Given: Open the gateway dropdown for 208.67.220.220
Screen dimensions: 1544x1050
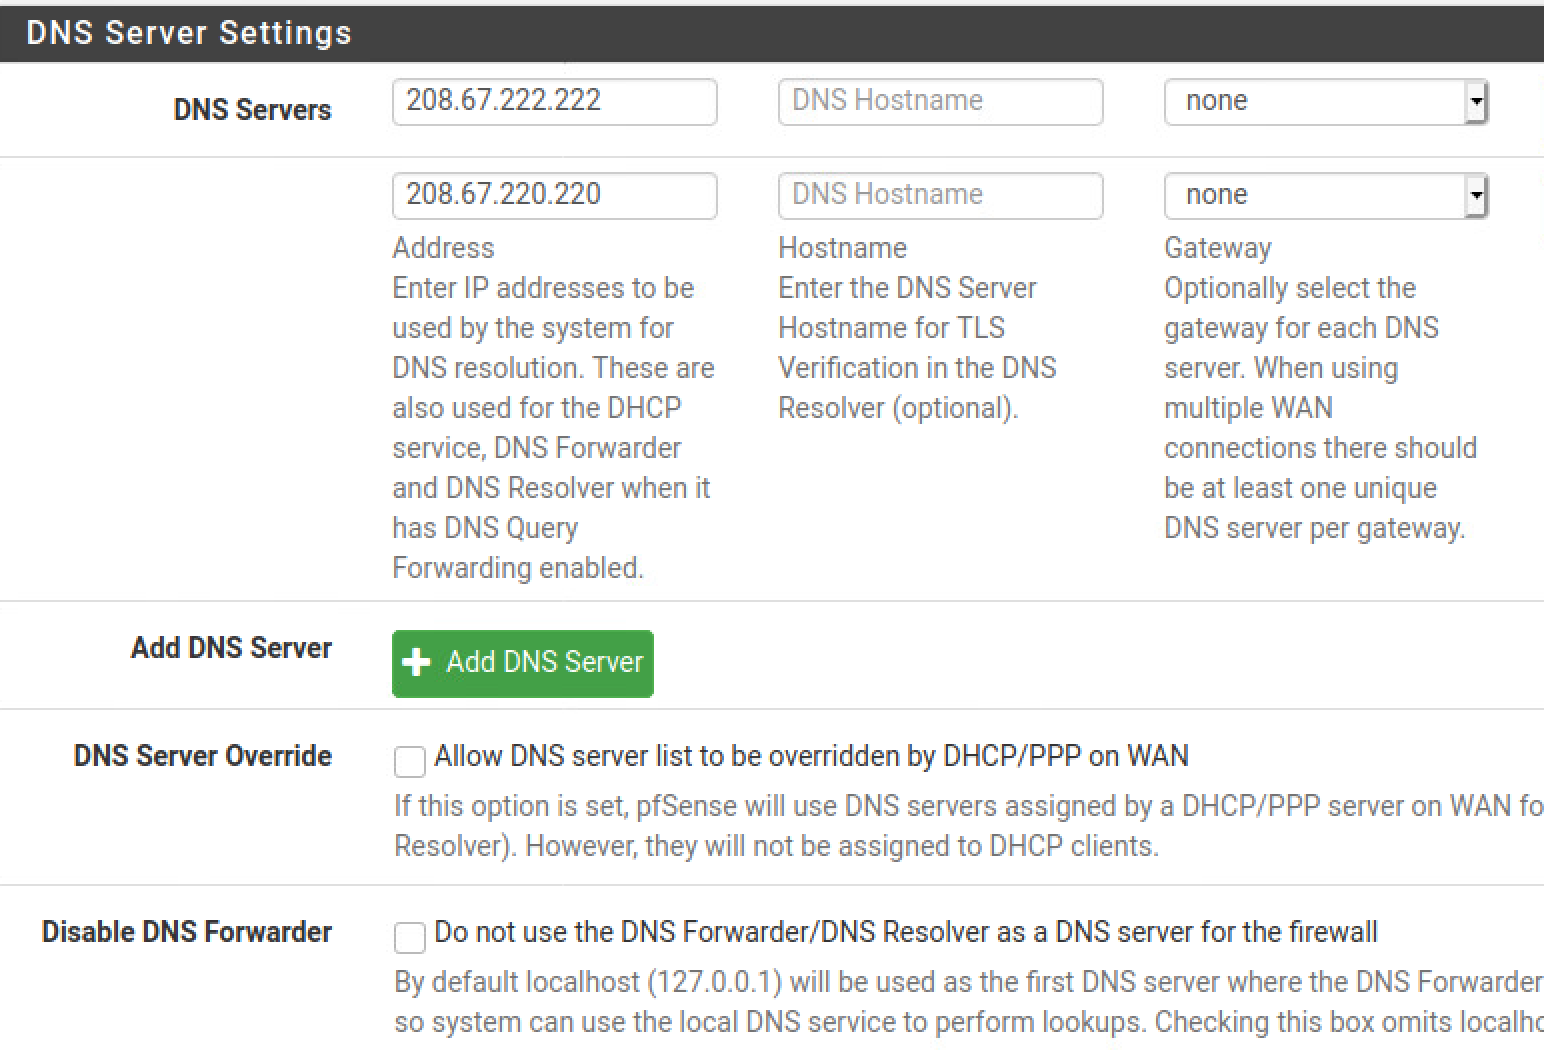Looking at the screenshot, I should 1326,195.
